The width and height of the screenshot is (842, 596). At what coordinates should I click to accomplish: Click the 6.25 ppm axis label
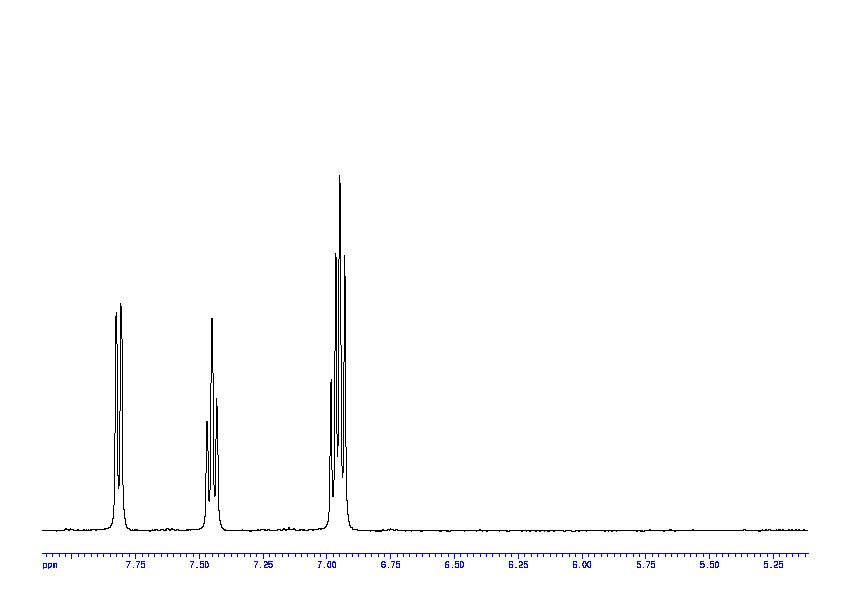(x=518, y=565)
